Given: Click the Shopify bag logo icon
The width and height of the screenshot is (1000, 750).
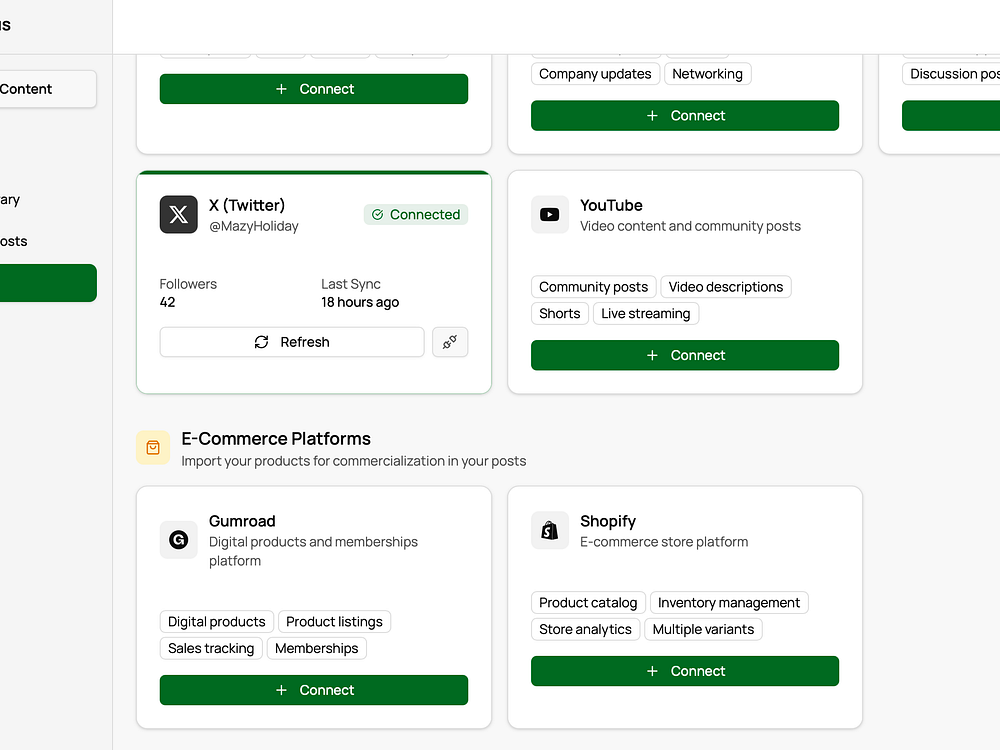Looking at the screenshot, I should [x=549, y=531].
